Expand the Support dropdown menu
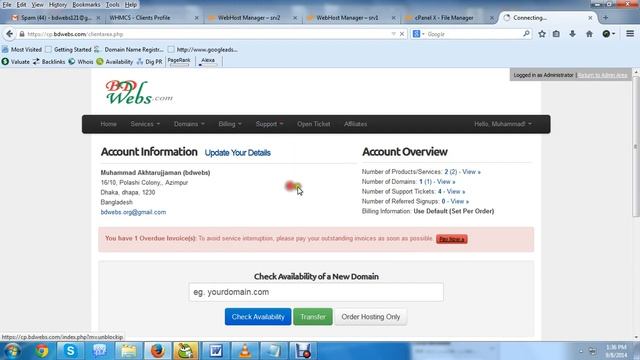640x360 pixels. coord(269,124)
